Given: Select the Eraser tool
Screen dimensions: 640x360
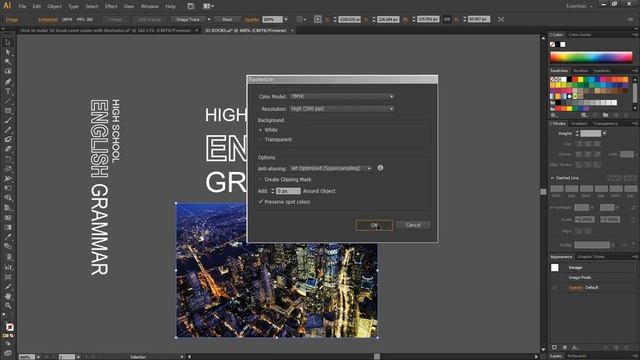Looking at the screenshot, I should (8, 149).
